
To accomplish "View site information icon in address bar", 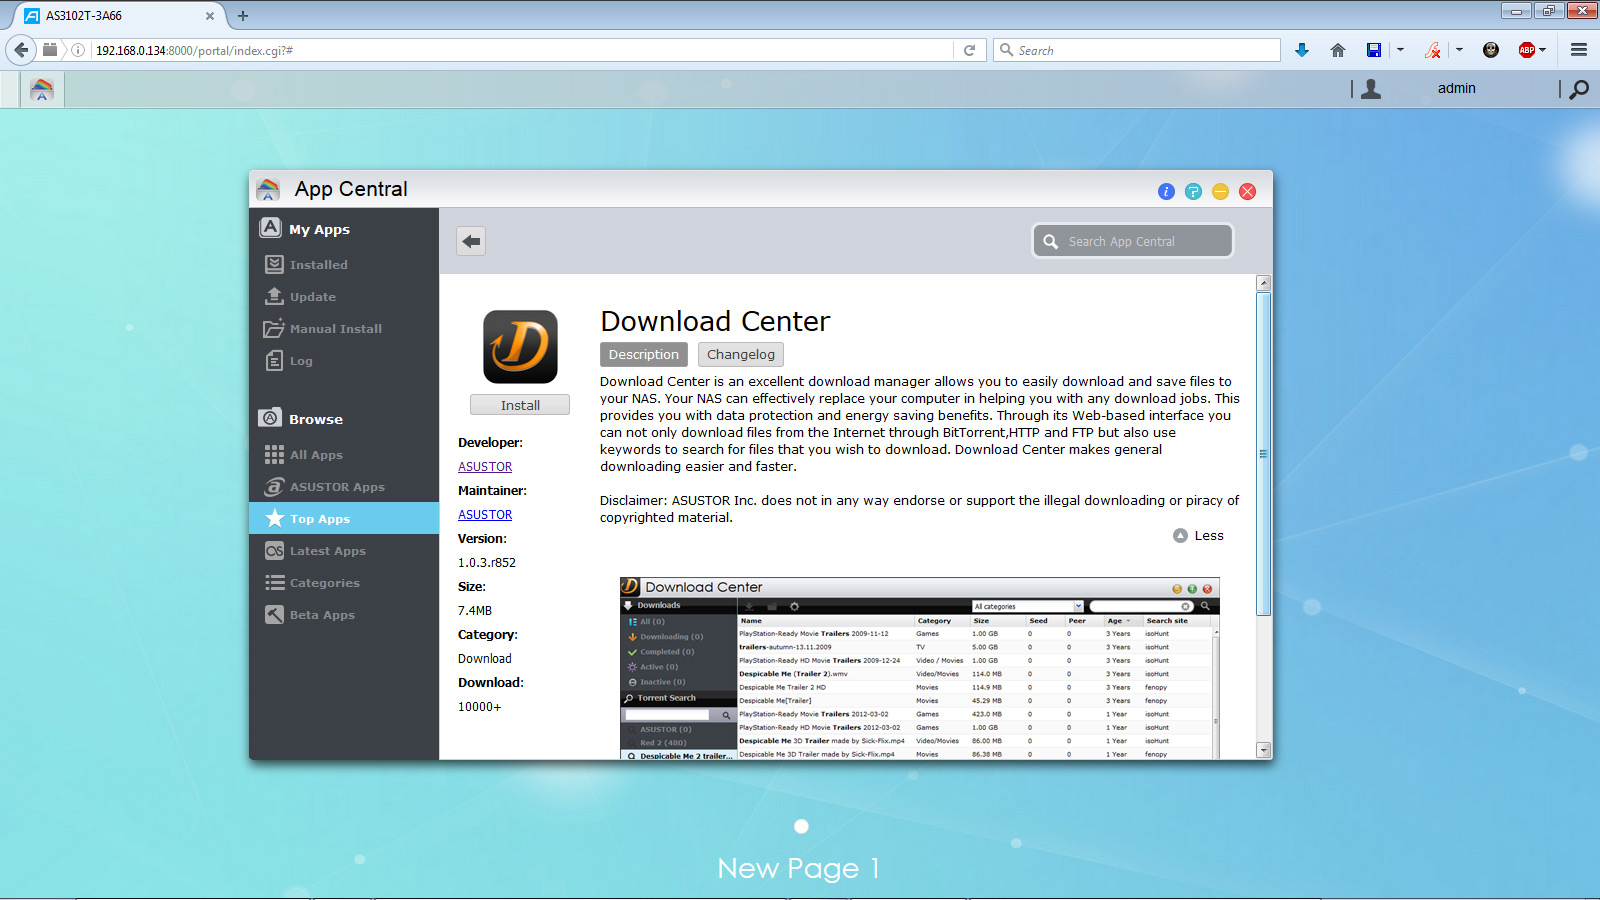I will [x=77, y=50].
